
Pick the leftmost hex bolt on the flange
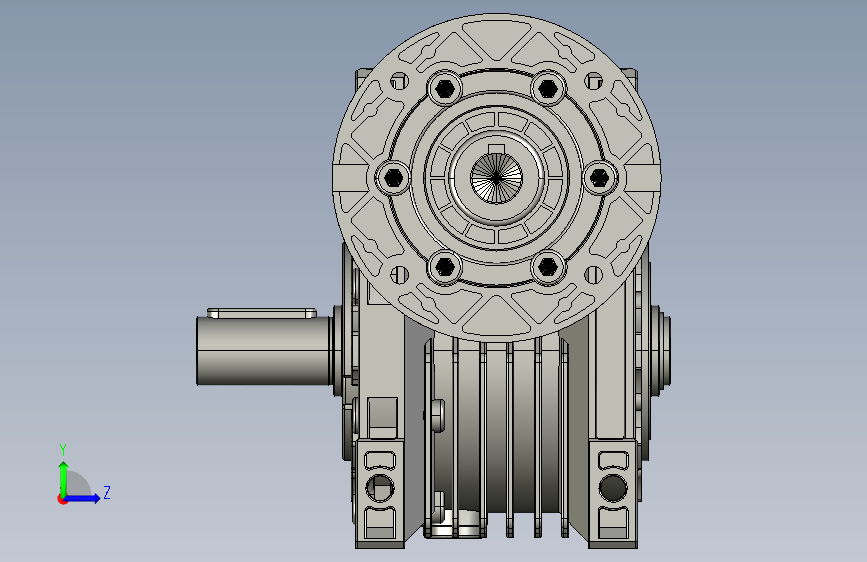click(x=393, y=178)
